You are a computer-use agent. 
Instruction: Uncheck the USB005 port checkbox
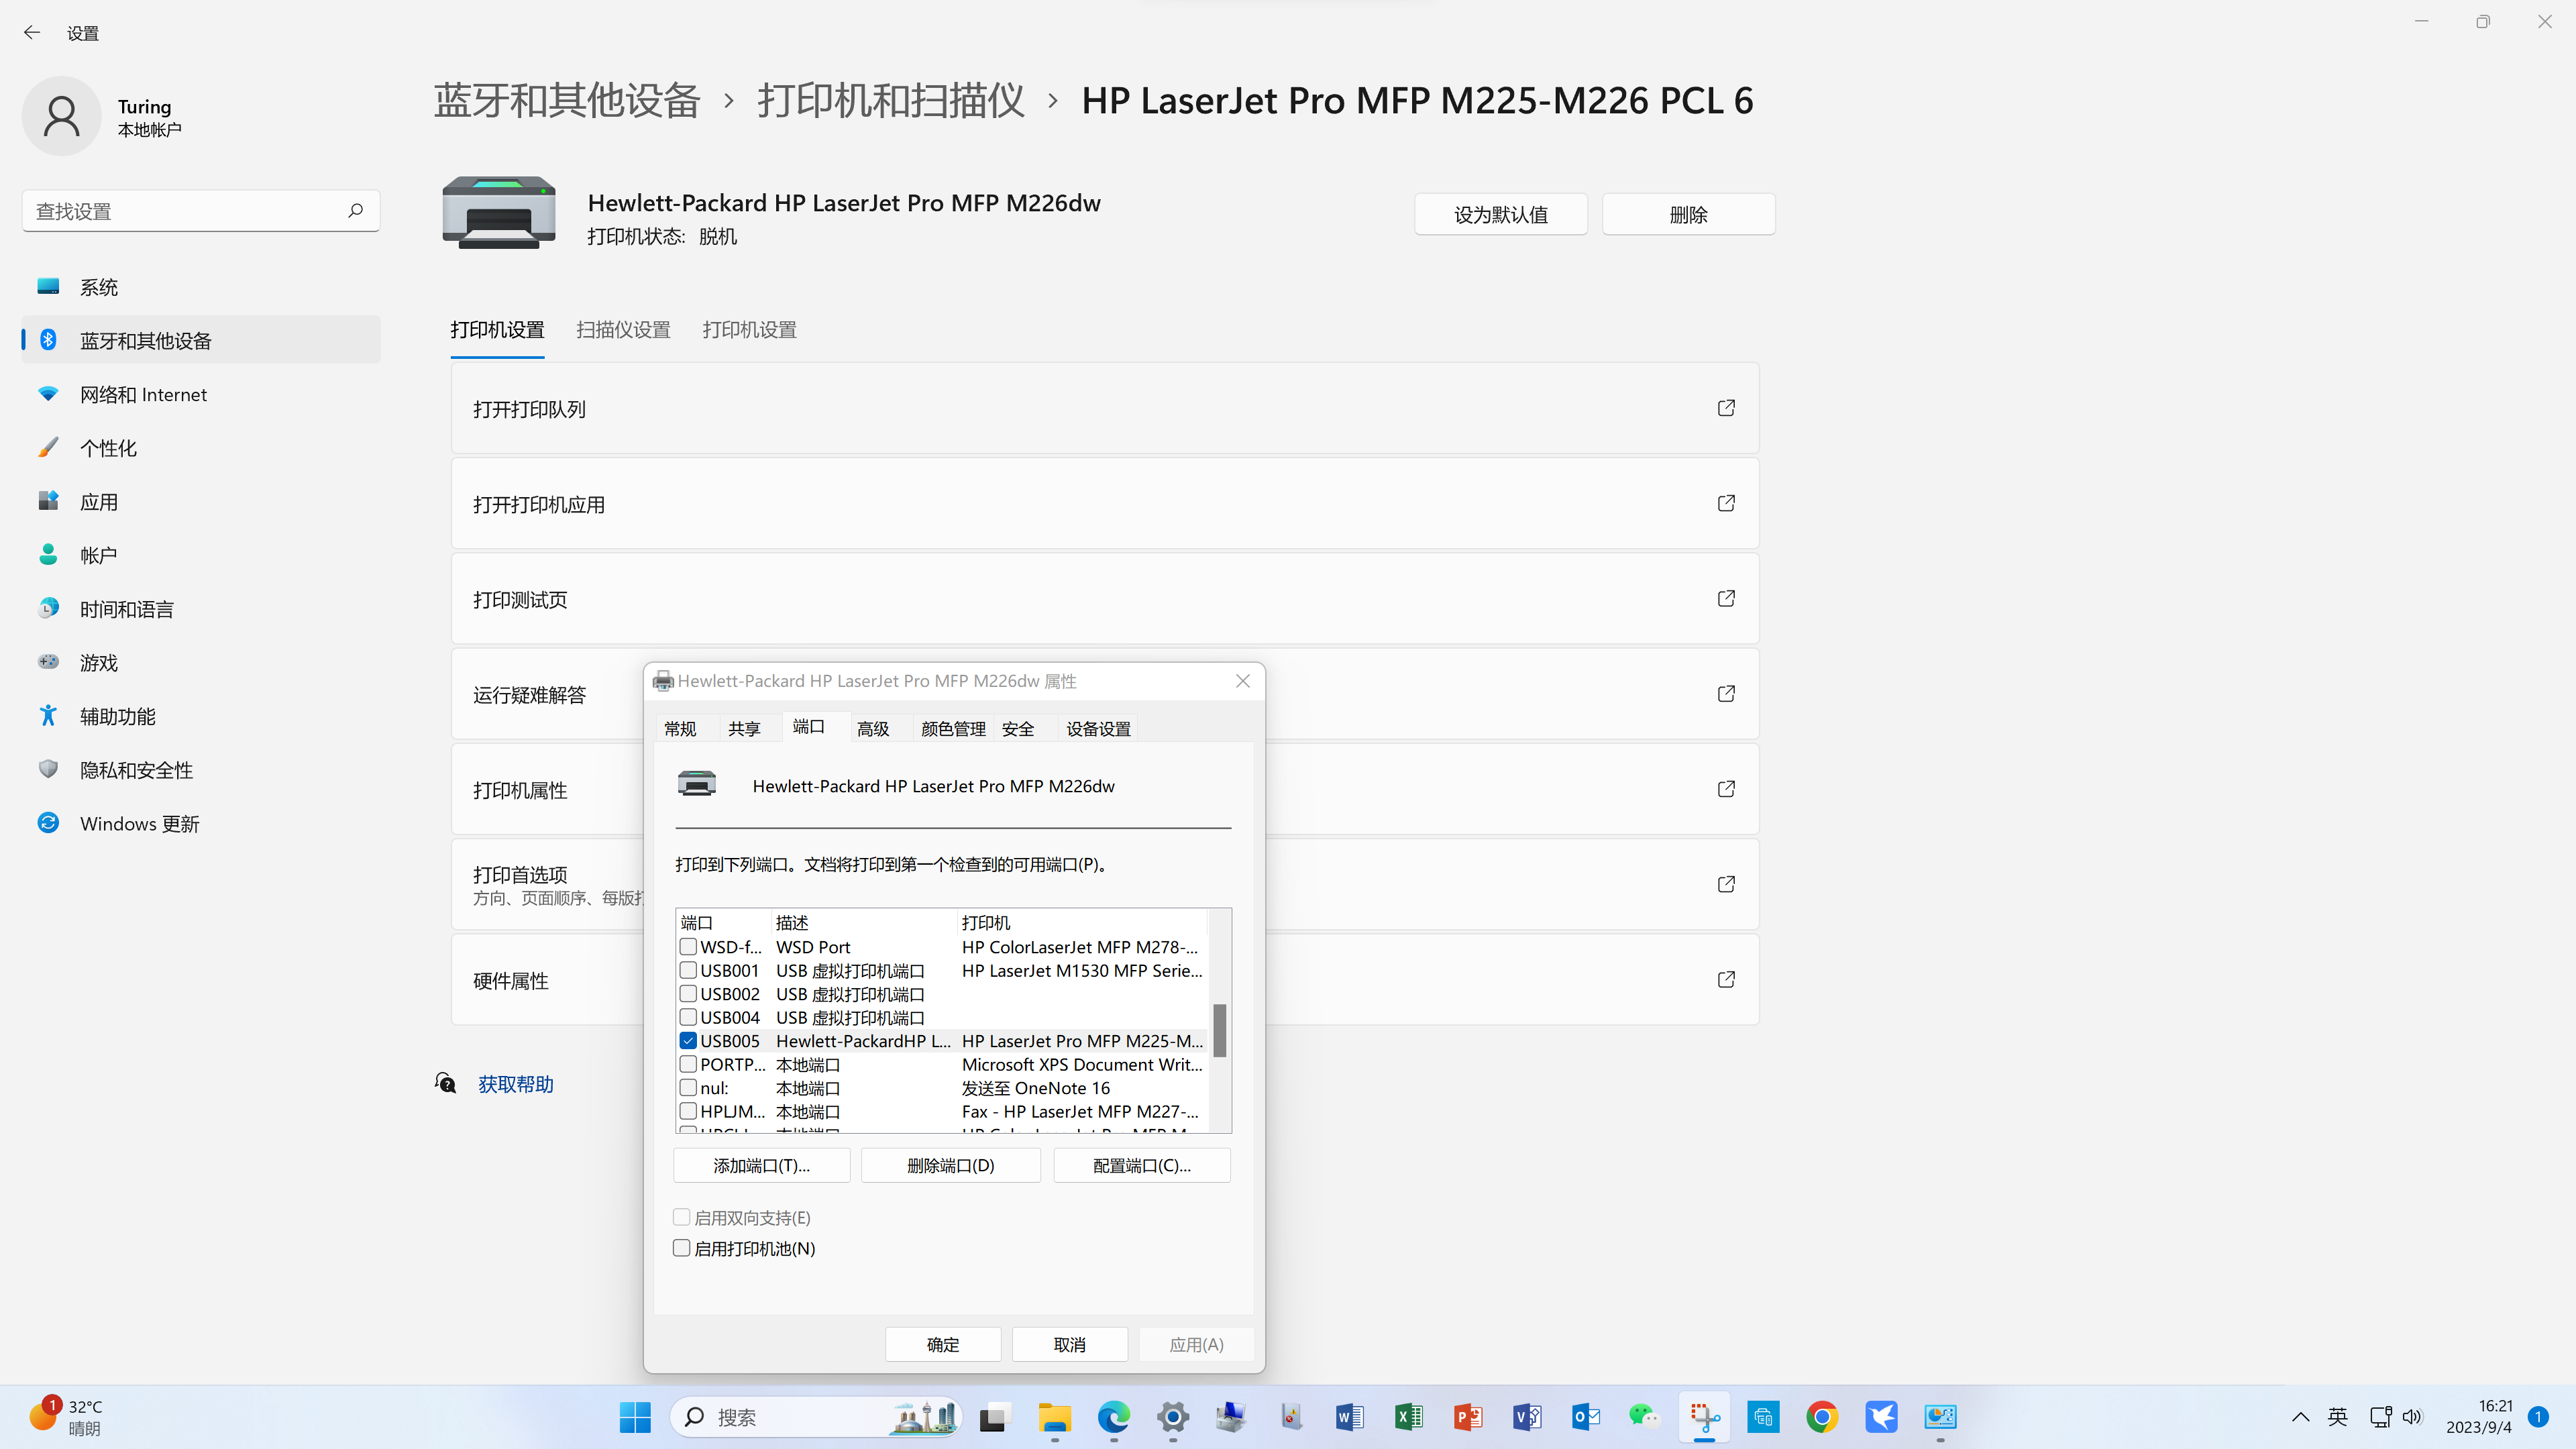[x=688, y=1040]
